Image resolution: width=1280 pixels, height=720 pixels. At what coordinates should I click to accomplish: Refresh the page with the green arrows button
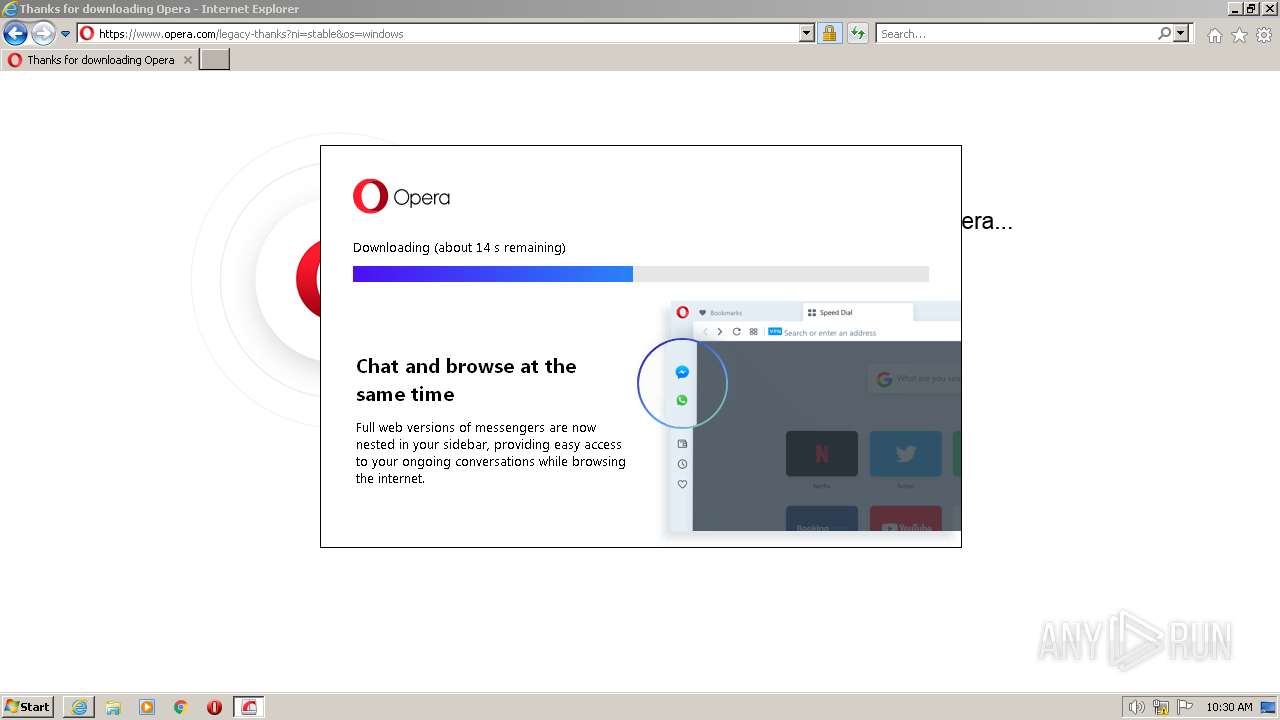[857, 33]
